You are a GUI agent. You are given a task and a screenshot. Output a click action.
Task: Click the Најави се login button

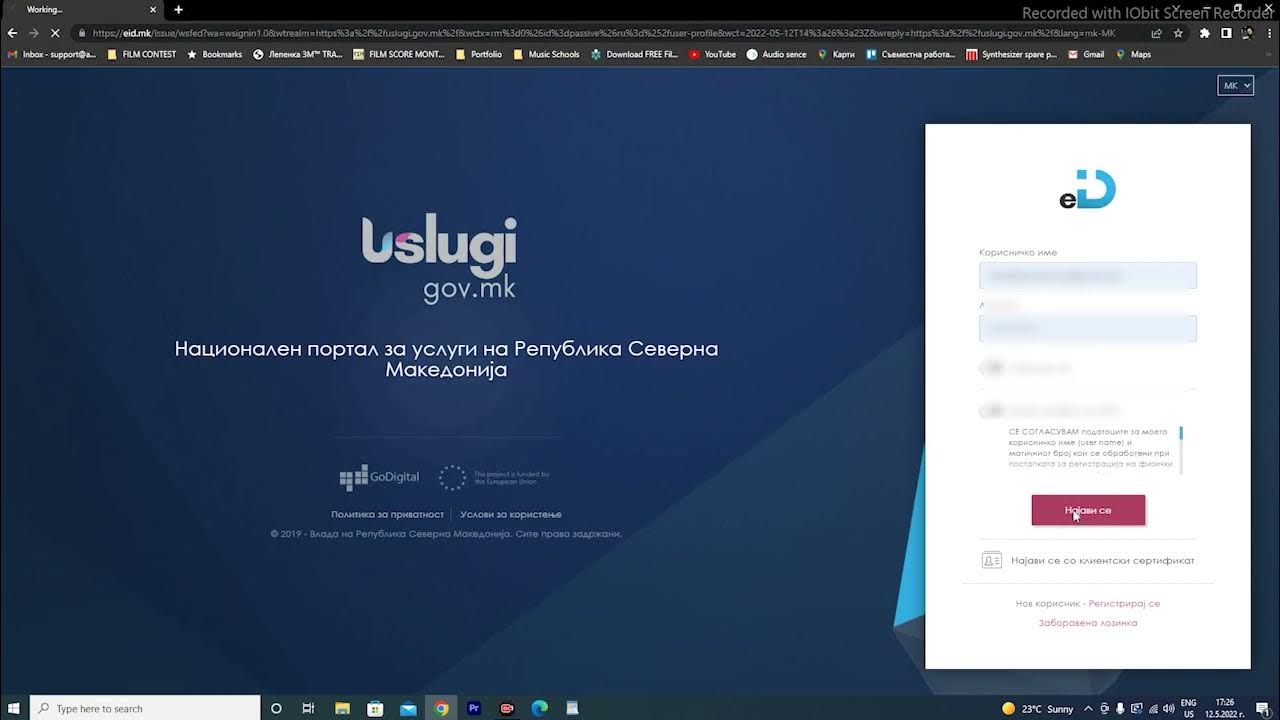point(1088,510)
